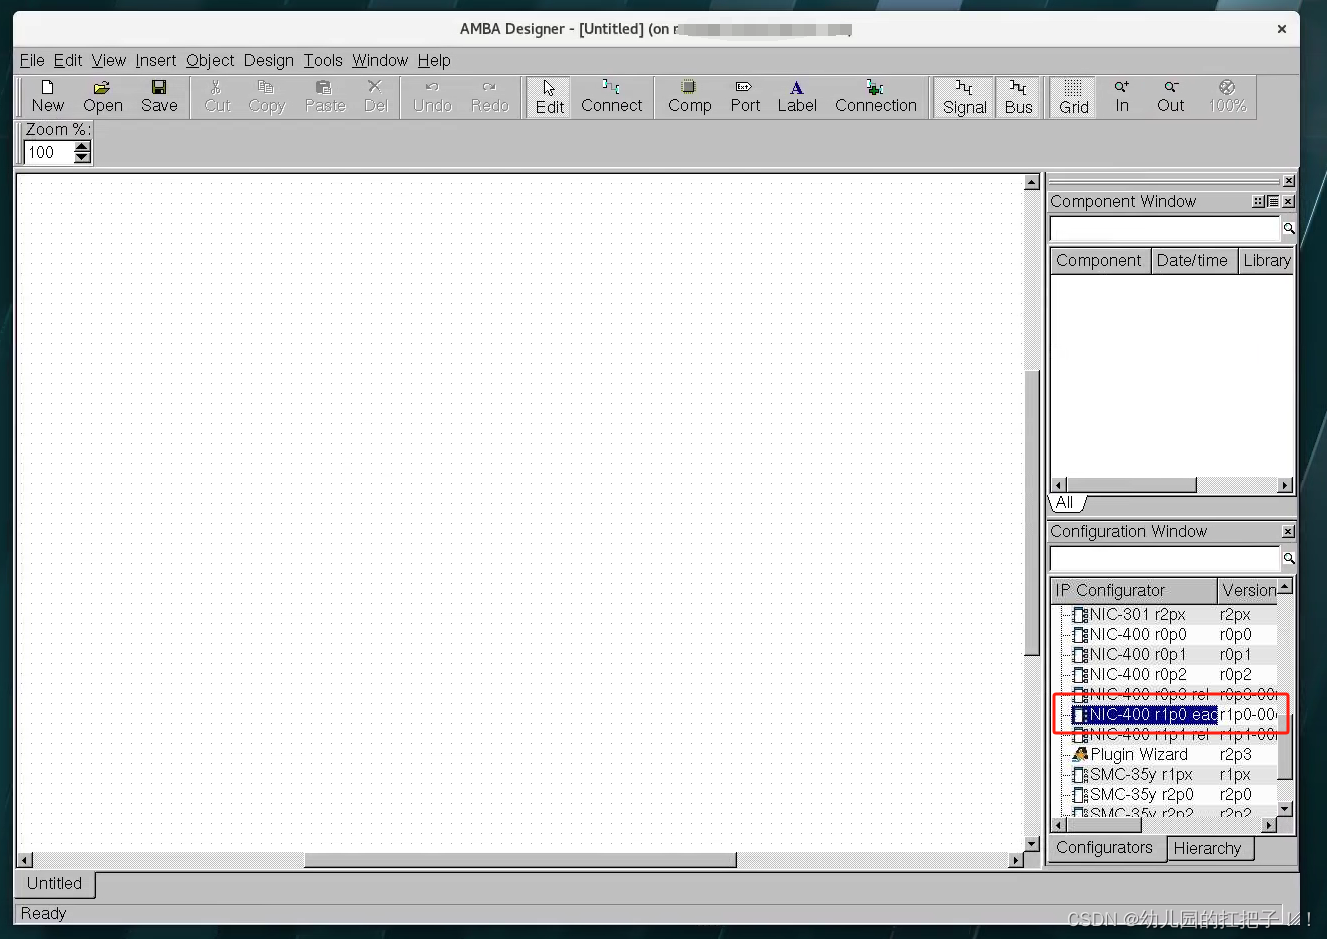Open the Design menu

[268, 60]
